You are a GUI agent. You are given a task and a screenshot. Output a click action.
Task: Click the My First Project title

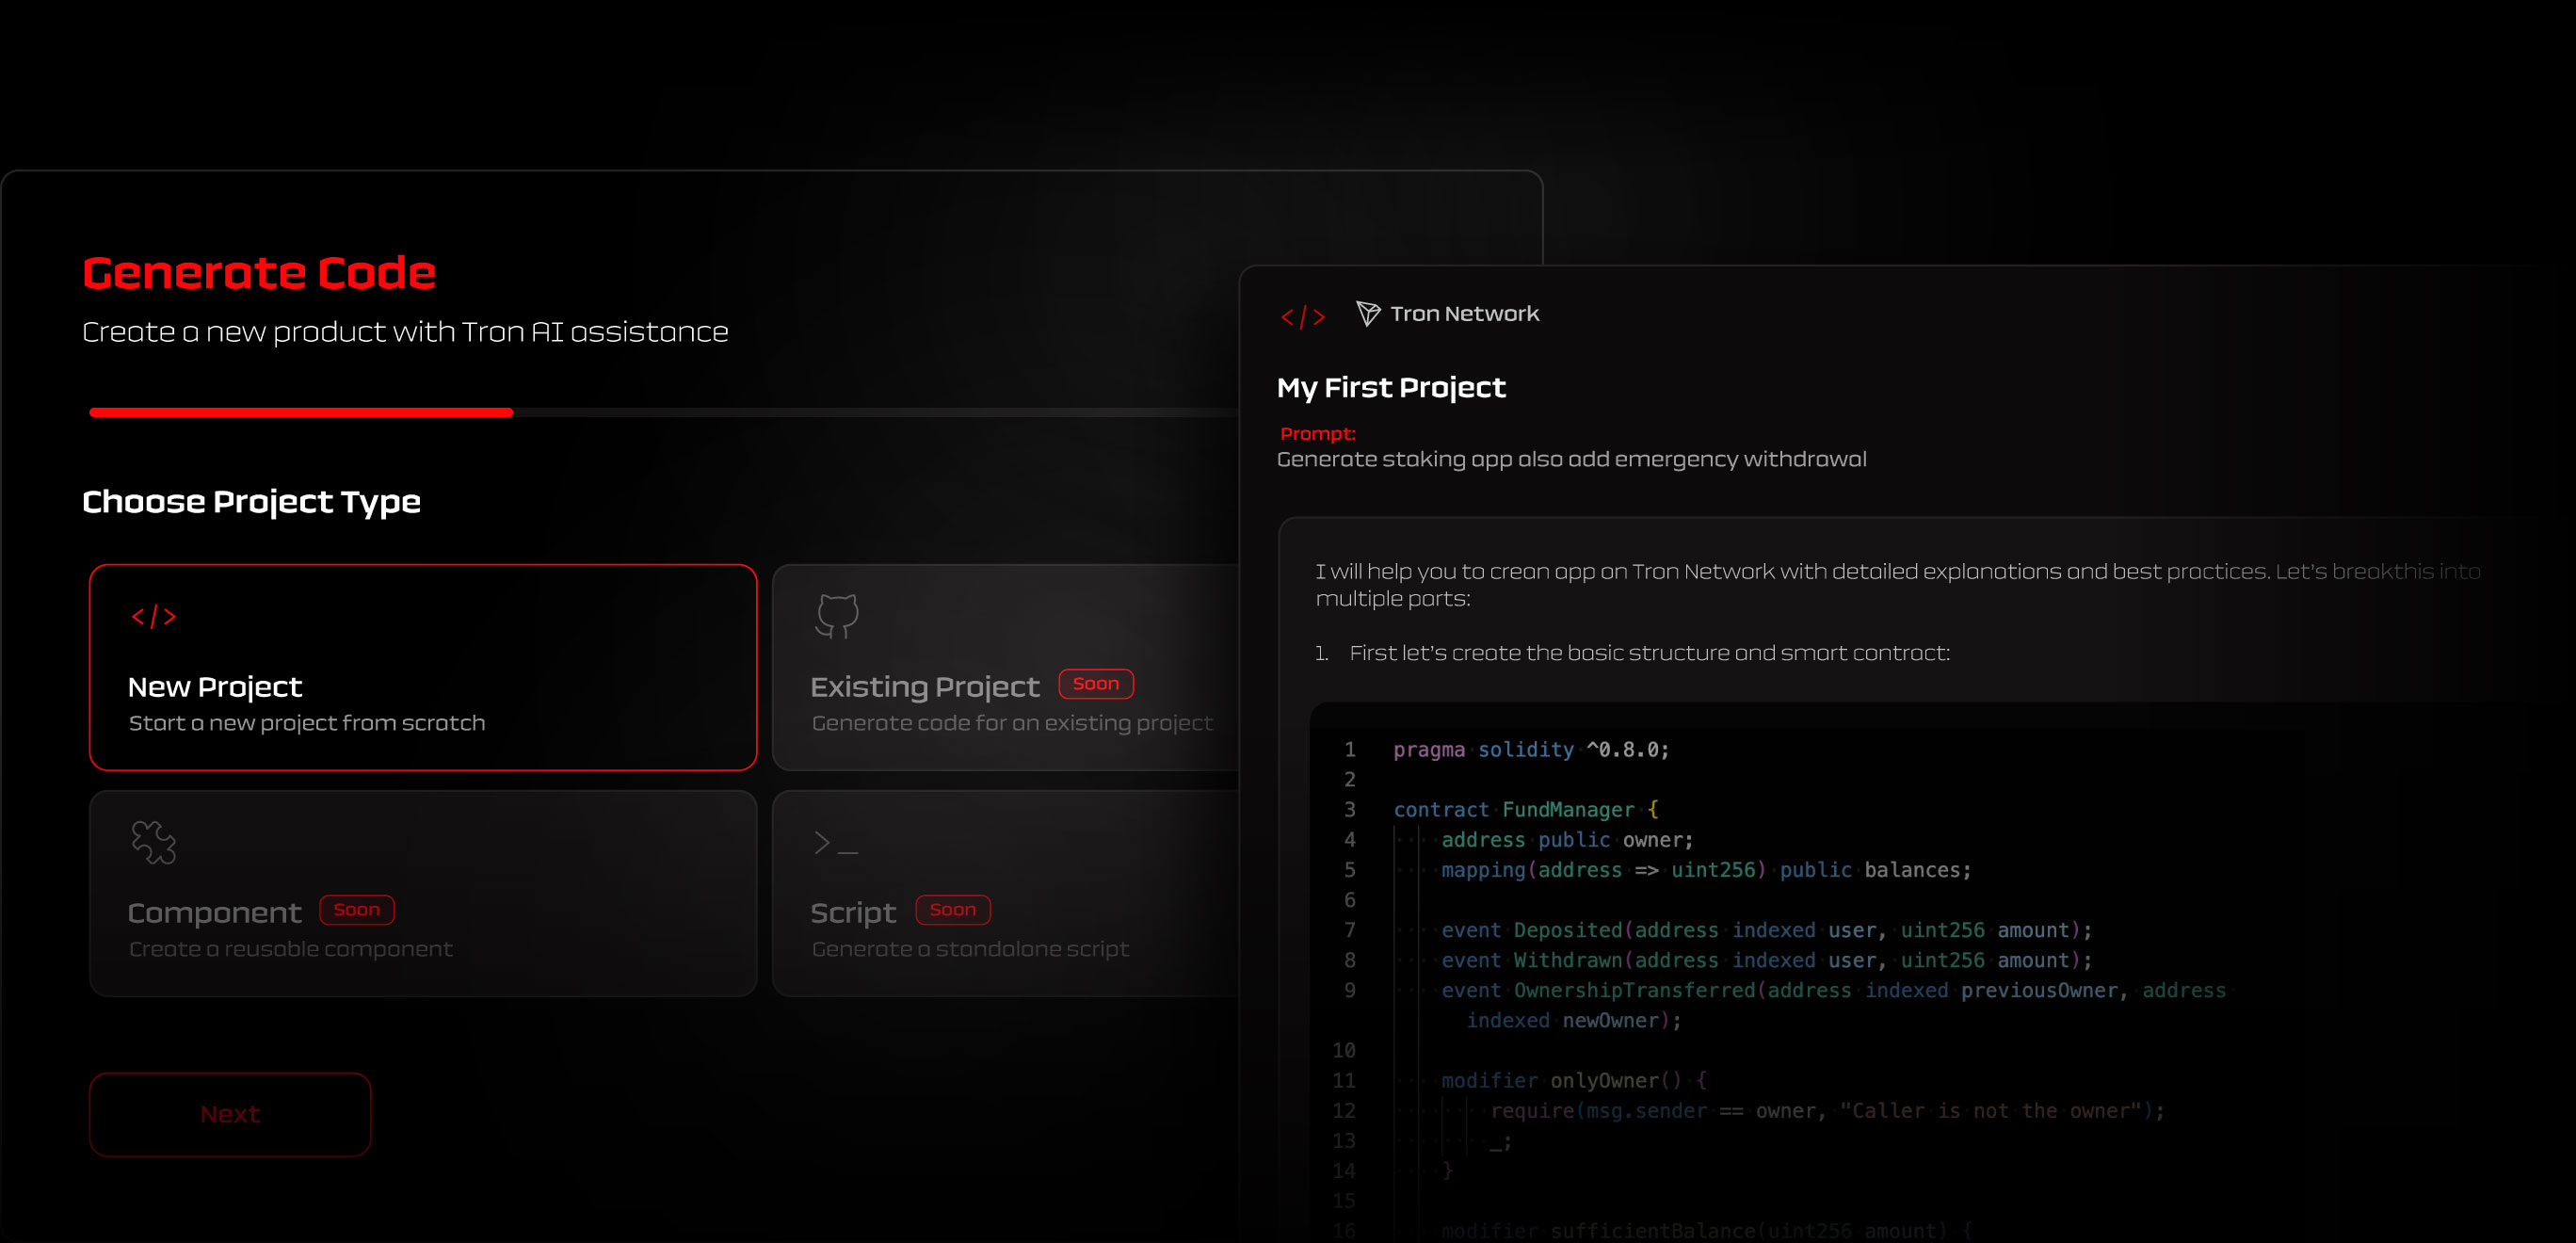[1391, 388]
